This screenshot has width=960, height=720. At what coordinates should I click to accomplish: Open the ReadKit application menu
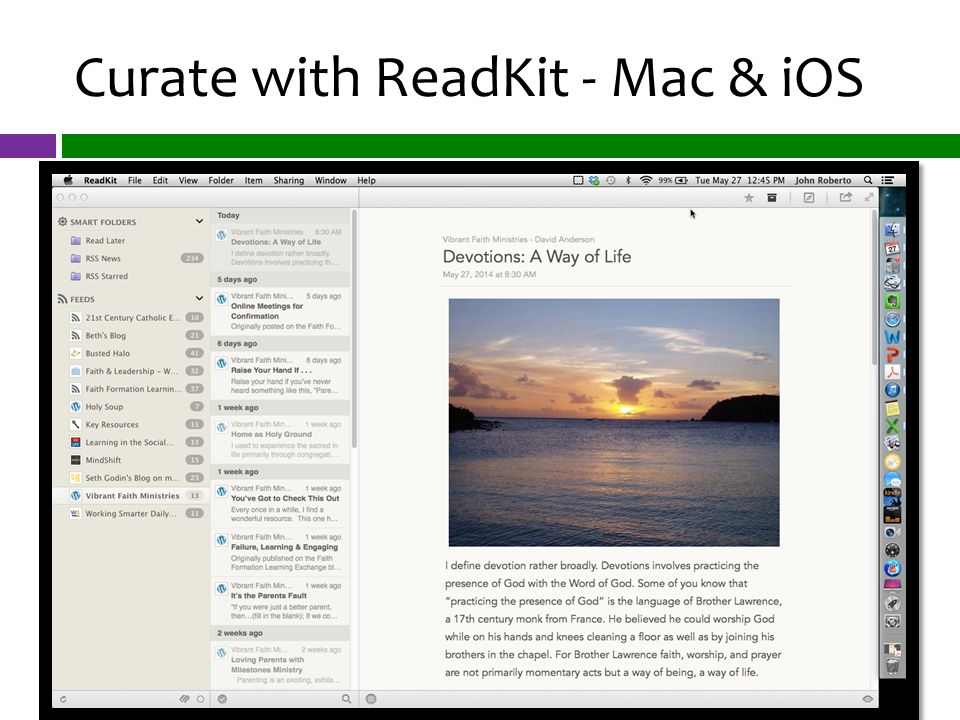tap(100, 180)
